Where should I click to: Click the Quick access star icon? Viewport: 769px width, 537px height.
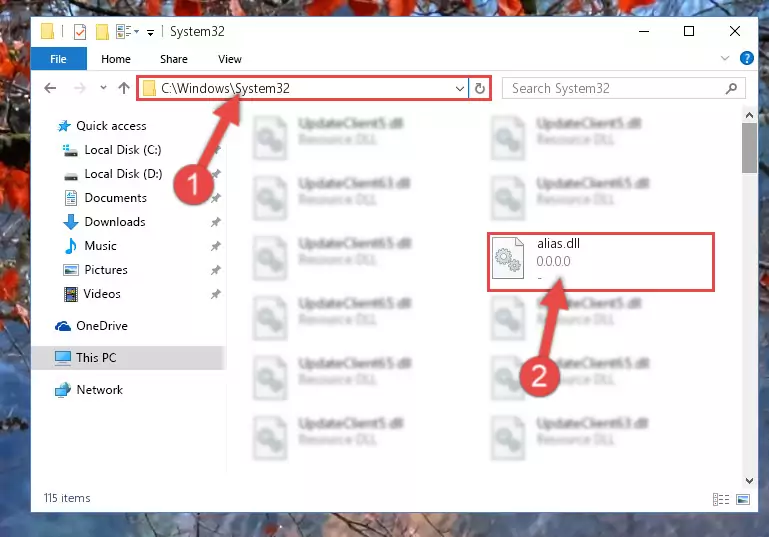click(64, 126)
